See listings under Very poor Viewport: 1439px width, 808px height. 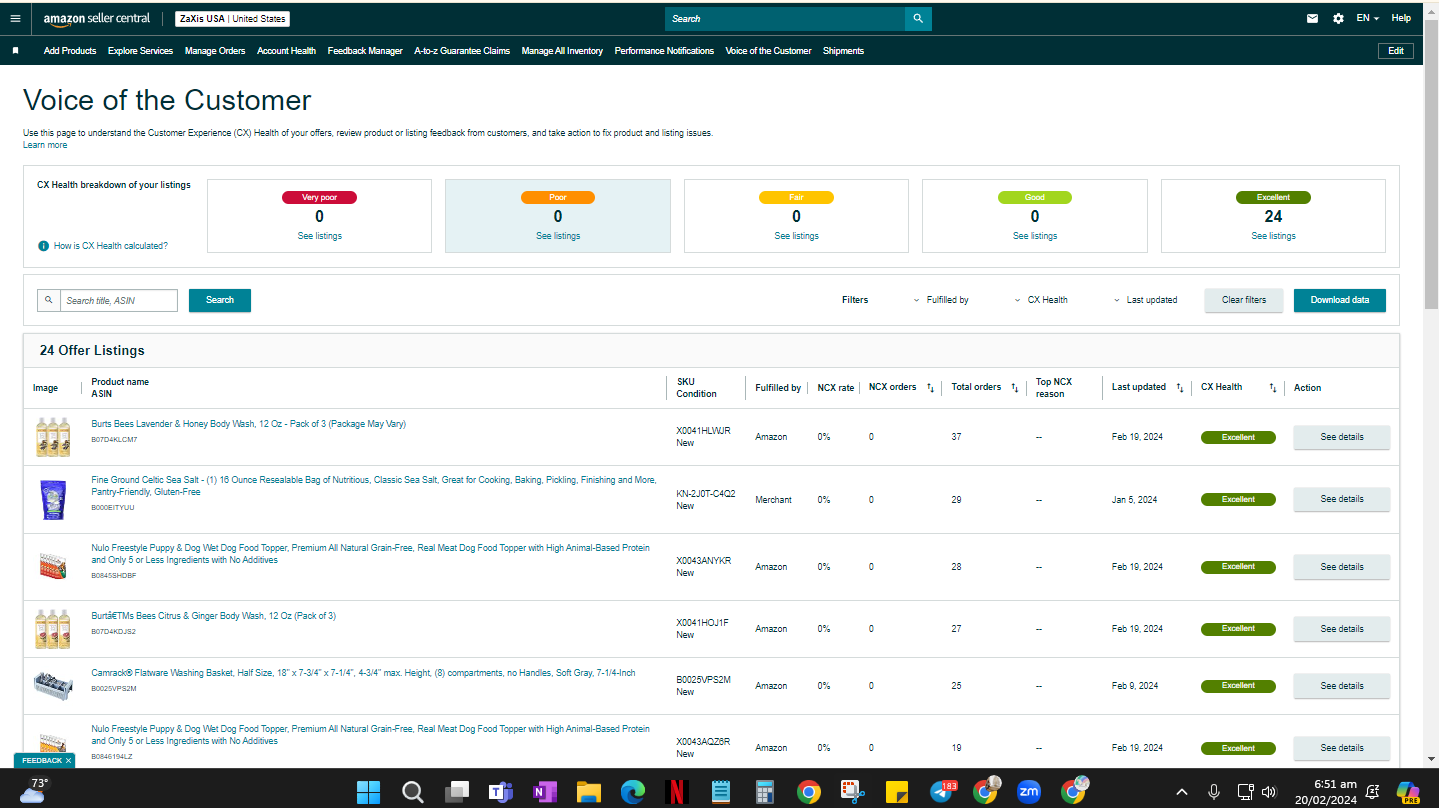[320, 236]
